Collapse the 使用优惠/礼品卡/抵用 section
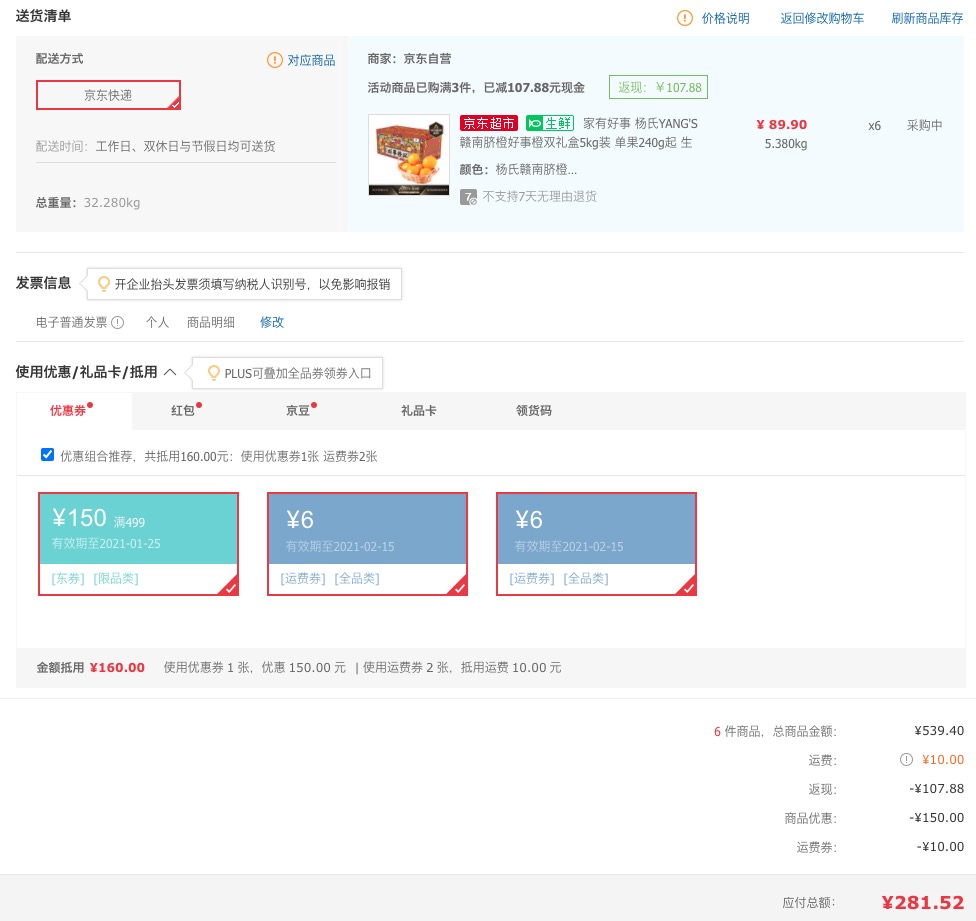Screen dimensions: 976x921 [x=170, y=372]
